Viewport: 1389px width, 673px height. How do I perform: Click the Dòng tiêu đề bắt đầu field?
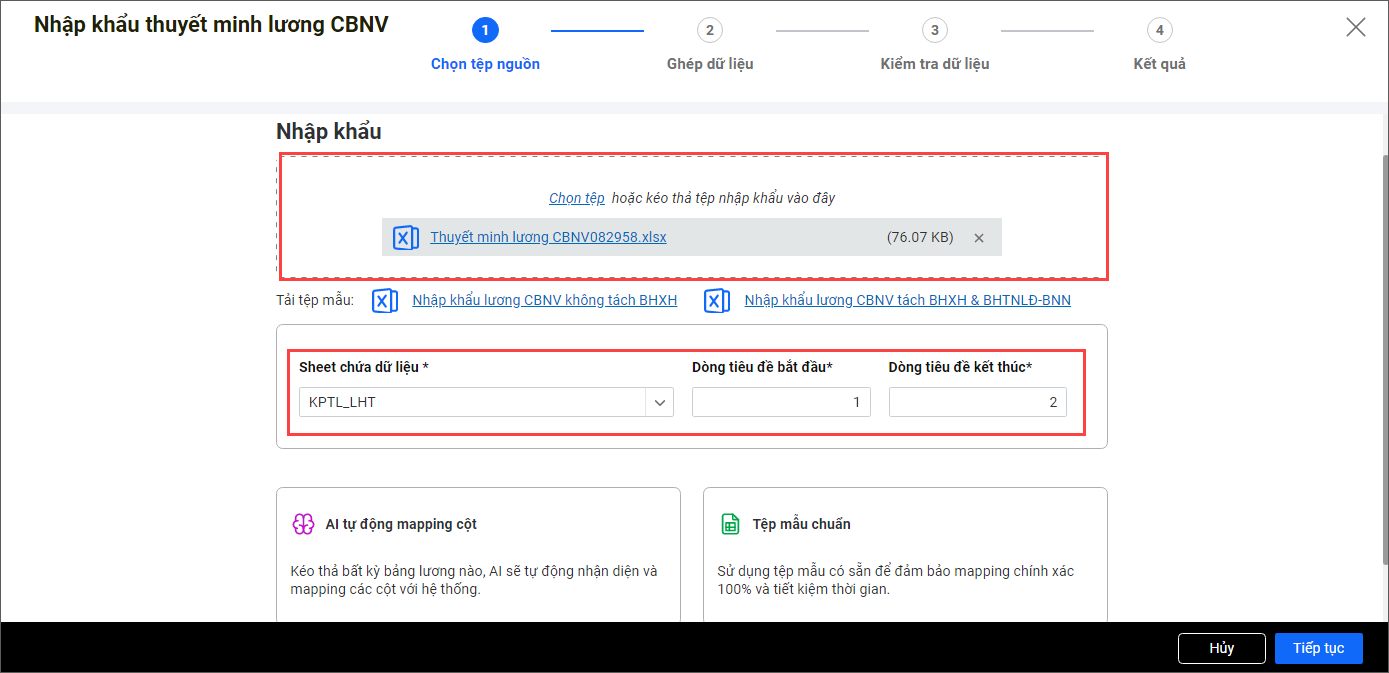pyautogui.click(x=780, y=402)
